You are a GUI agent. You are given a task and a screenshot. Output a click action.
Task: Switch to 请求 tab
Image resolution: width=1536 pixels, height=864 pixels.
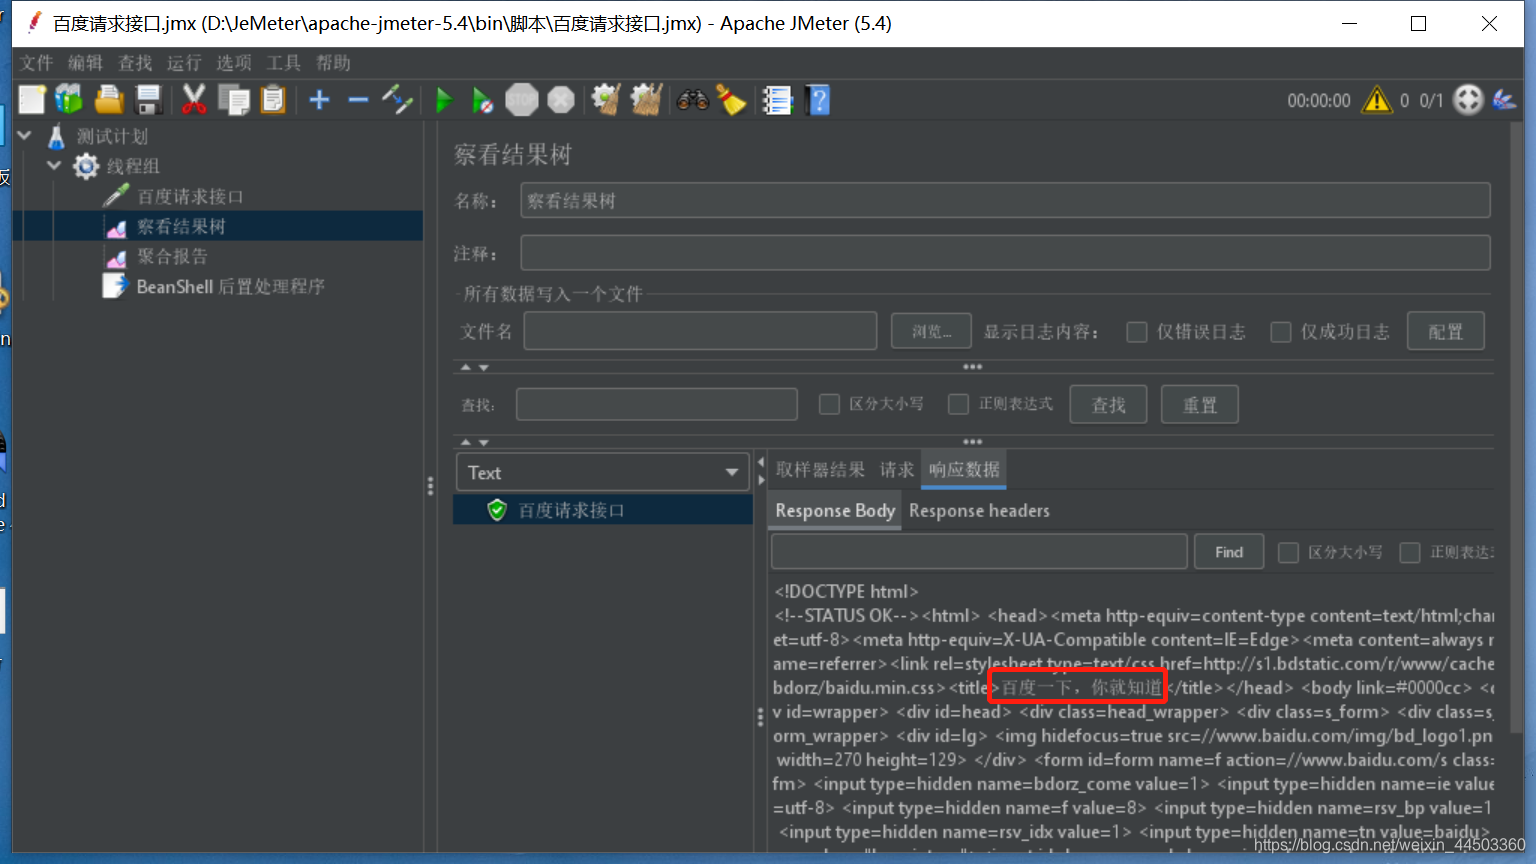(896, 469)
